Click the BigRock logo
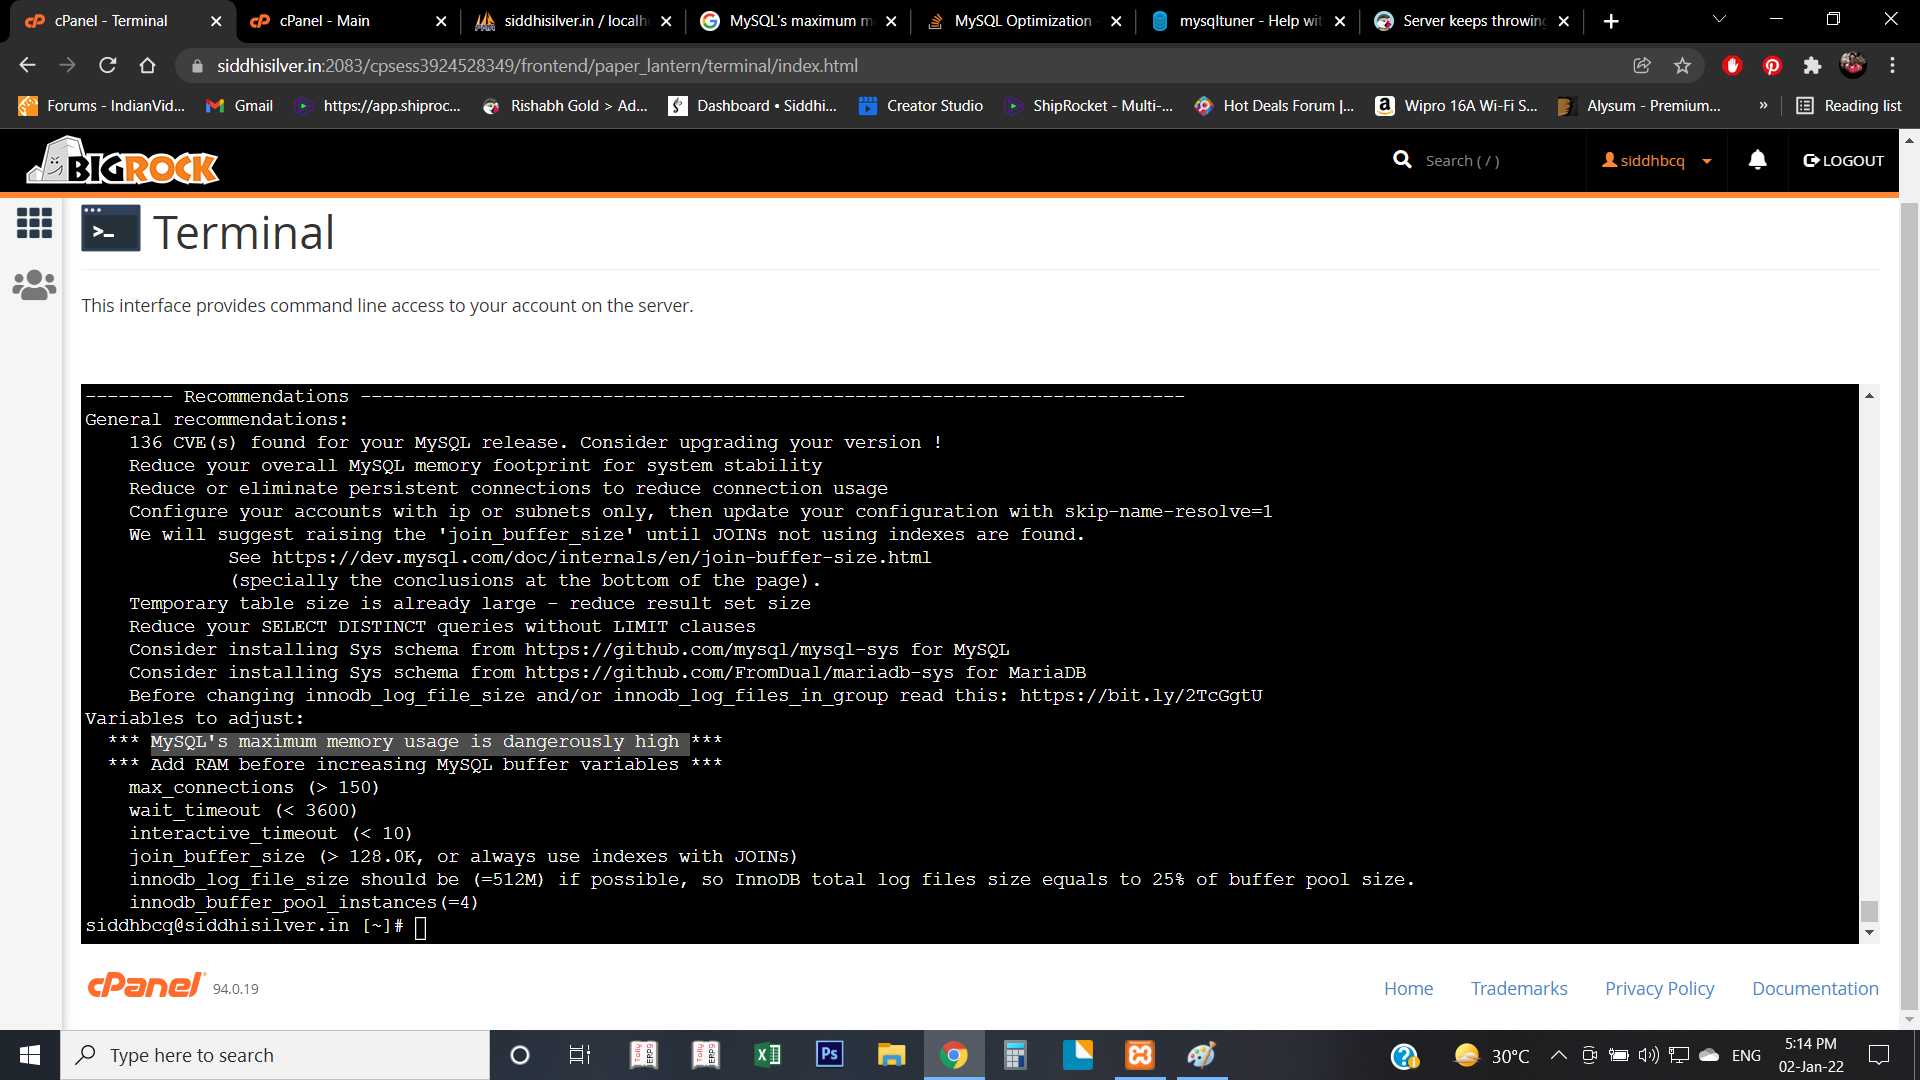Viewport: 1920px width, 1080px height. 122,161
